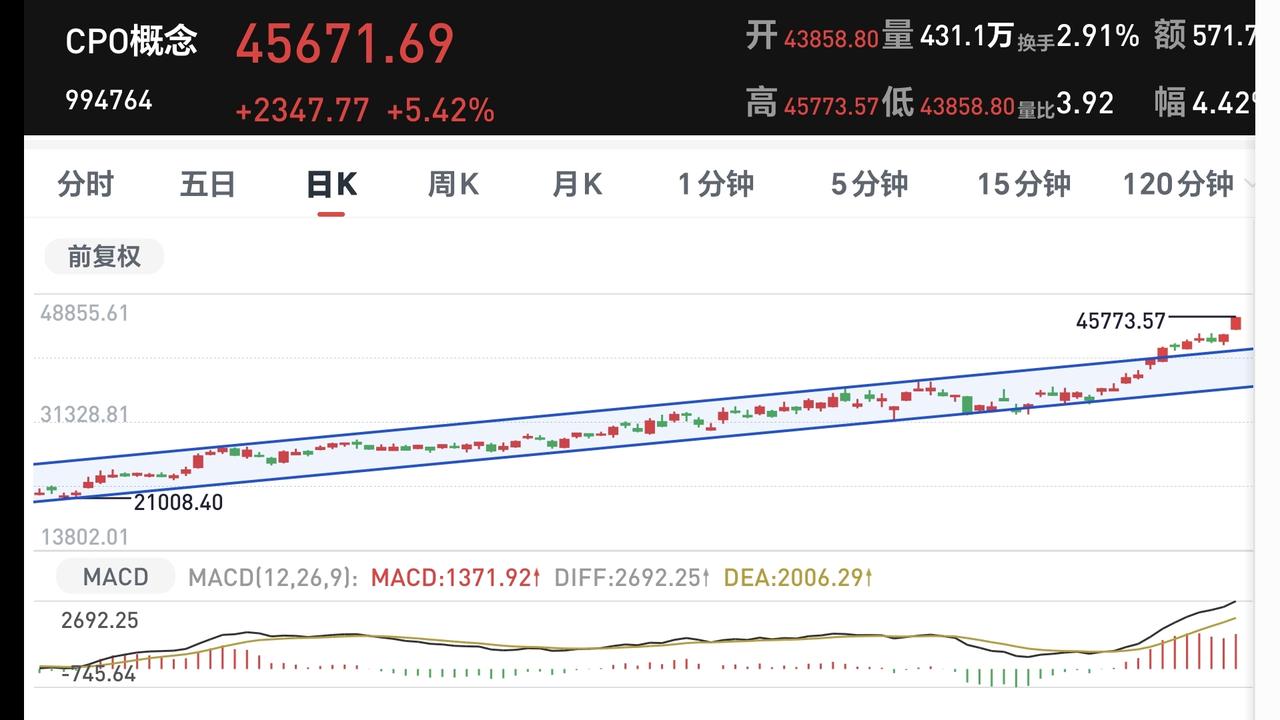Tap the MACD axis value 2692.25
This screenshot has height=720, width=1280.
(100, 620)
